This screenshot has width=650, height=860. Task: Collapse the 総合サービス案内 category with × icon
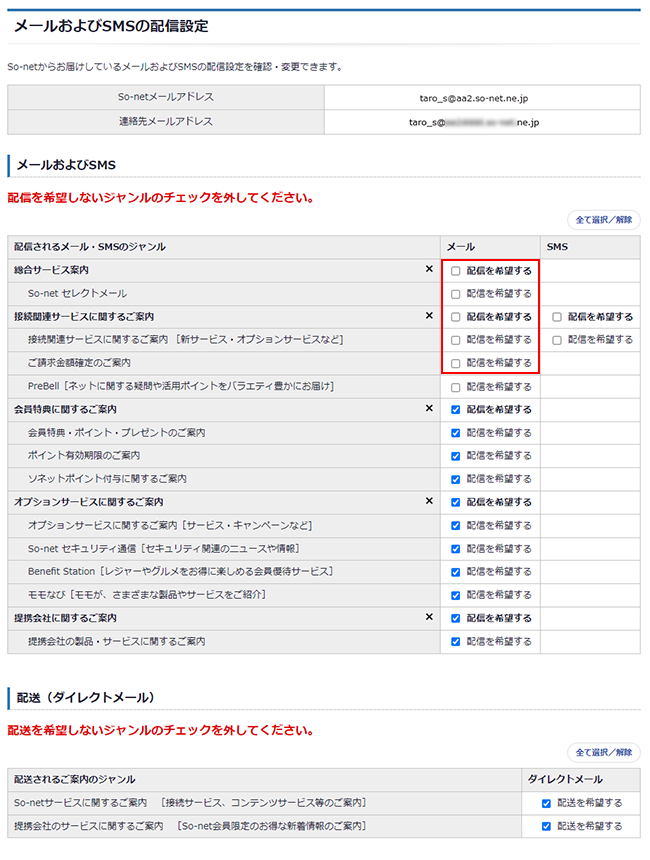coord(429,270)
